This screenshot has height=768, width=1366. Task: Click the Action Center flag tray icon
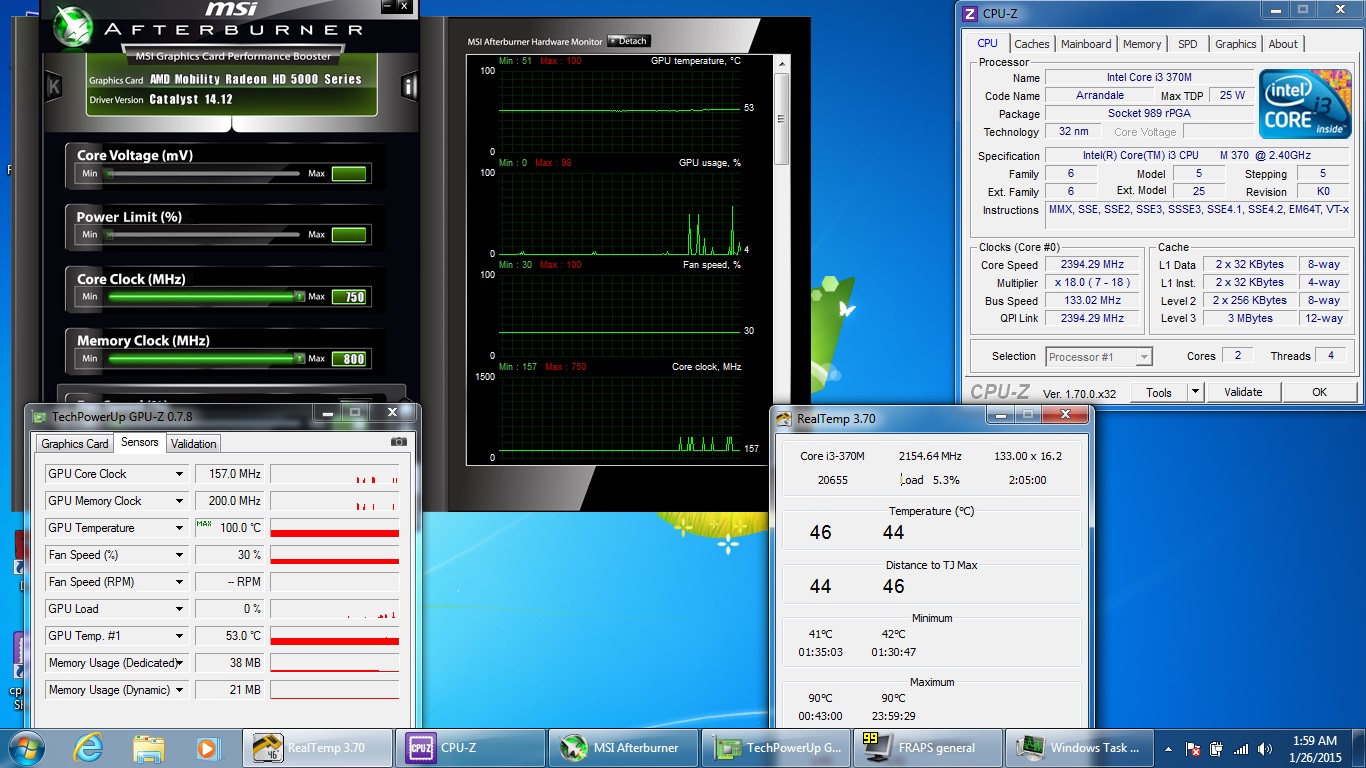click(x=1193, y=749)
